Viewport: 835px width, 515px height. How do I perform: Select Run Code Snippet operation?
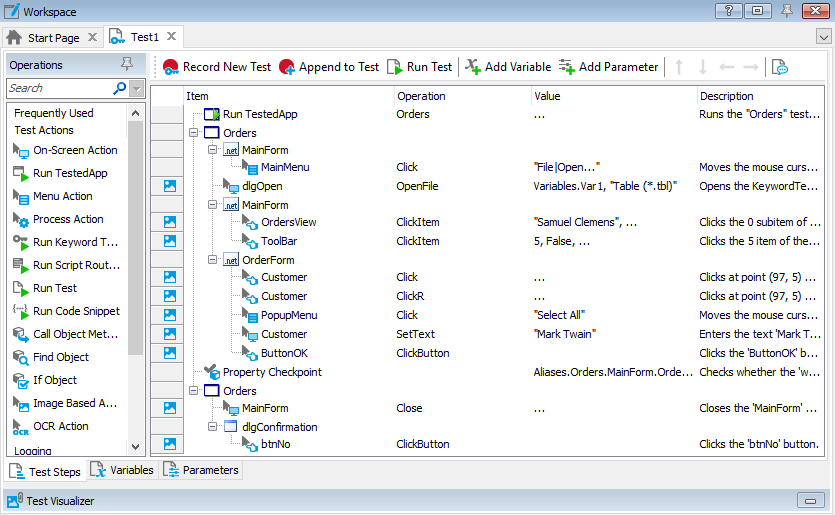pos(67,311)
